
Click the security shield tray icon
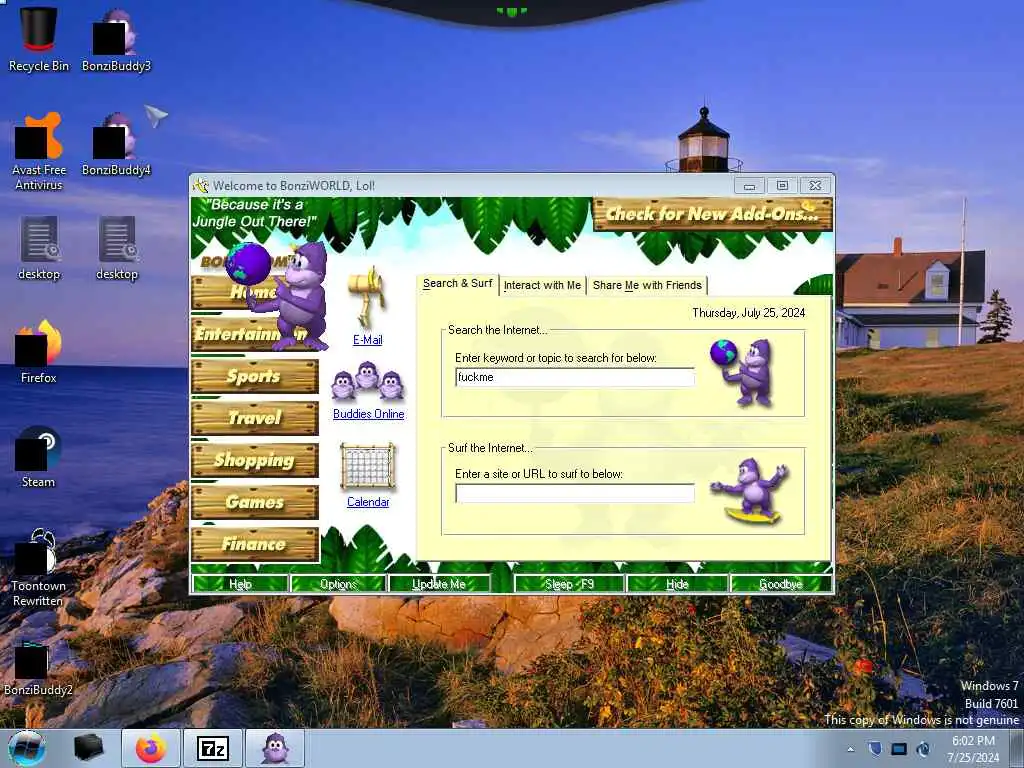(x=875, y=748)
